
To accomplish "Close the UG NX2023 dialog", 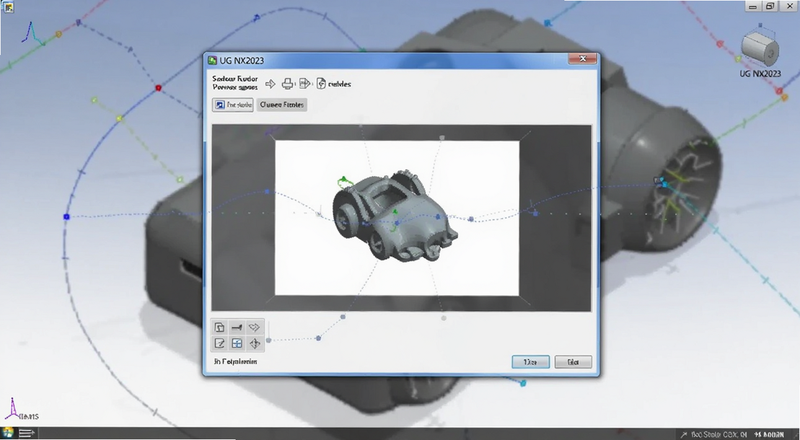I will click(583, 59).
